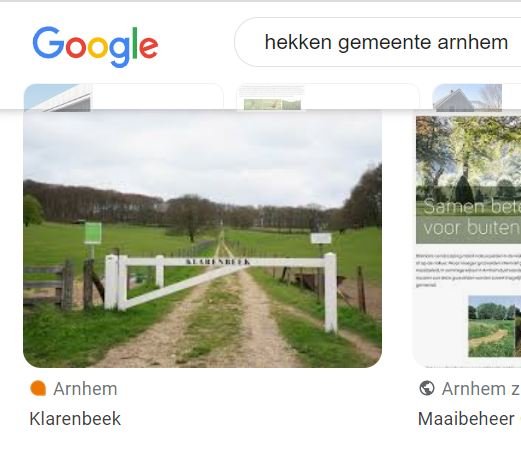Image resolution: width=521 pixels, height=456 pixels.
Task: Open the Klarenbeek gate image result
Action: (202, 239)
